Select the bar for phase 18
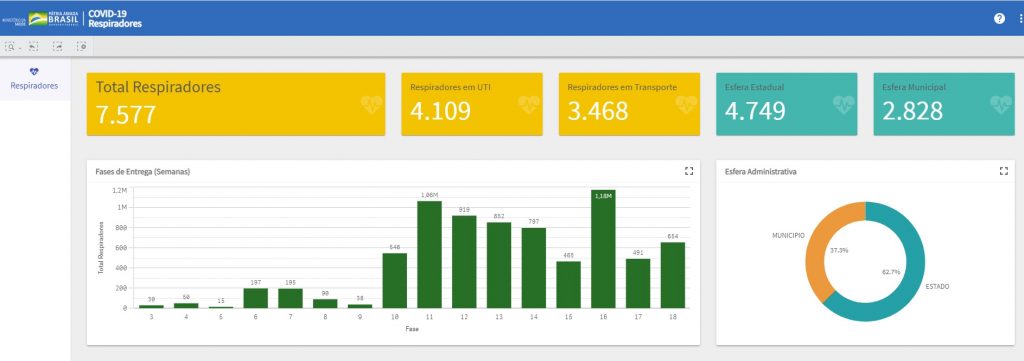The image size is (1024, 361). [673, 275]
